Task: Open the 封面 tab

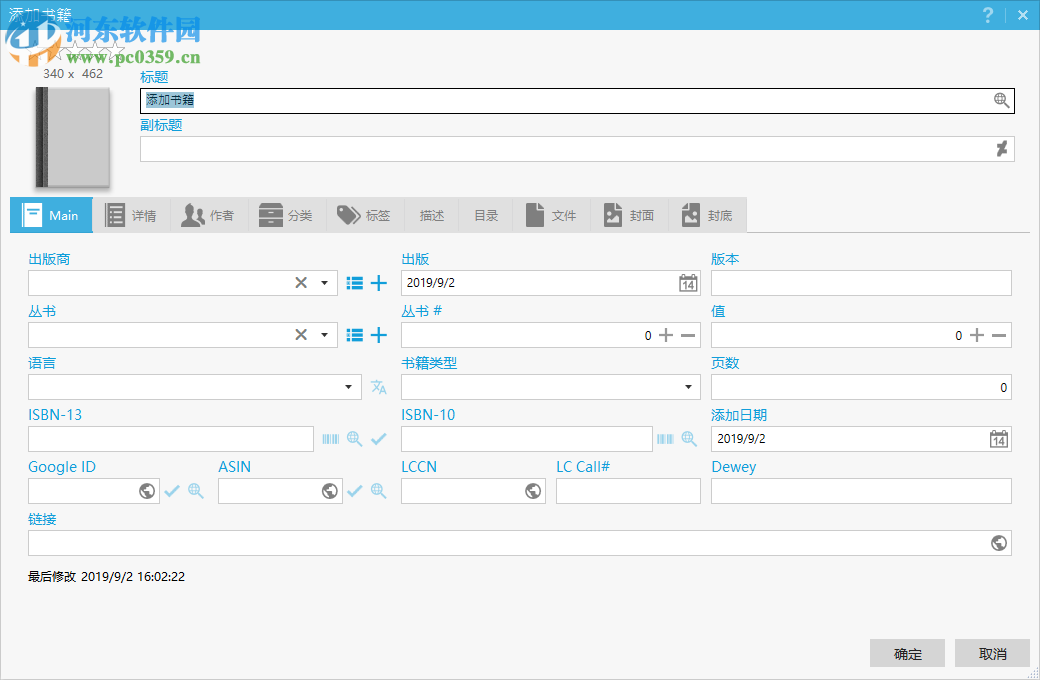Action: pyautogui.click(x=628, y=214)
